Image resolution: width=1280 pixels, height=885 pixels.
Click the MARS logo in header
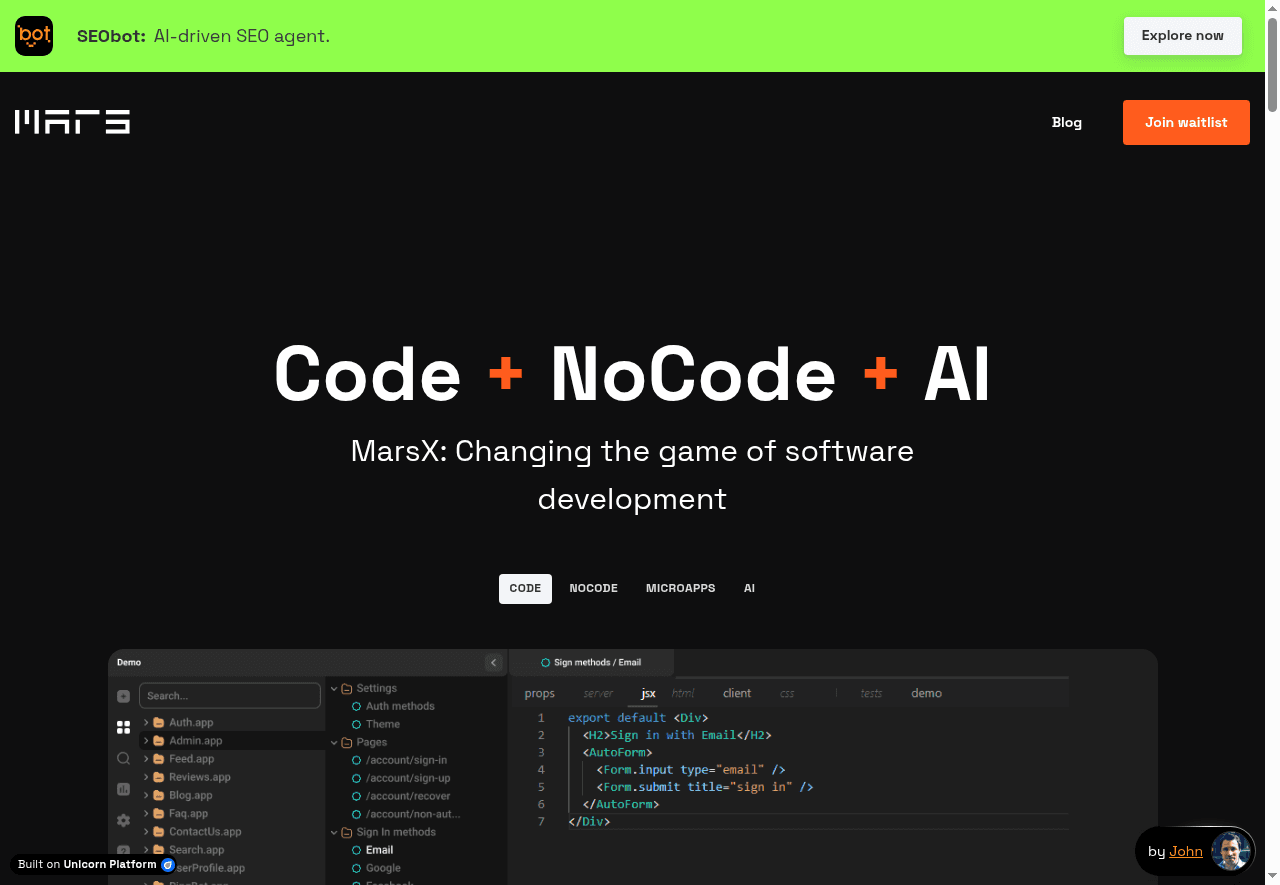(72, 122)
